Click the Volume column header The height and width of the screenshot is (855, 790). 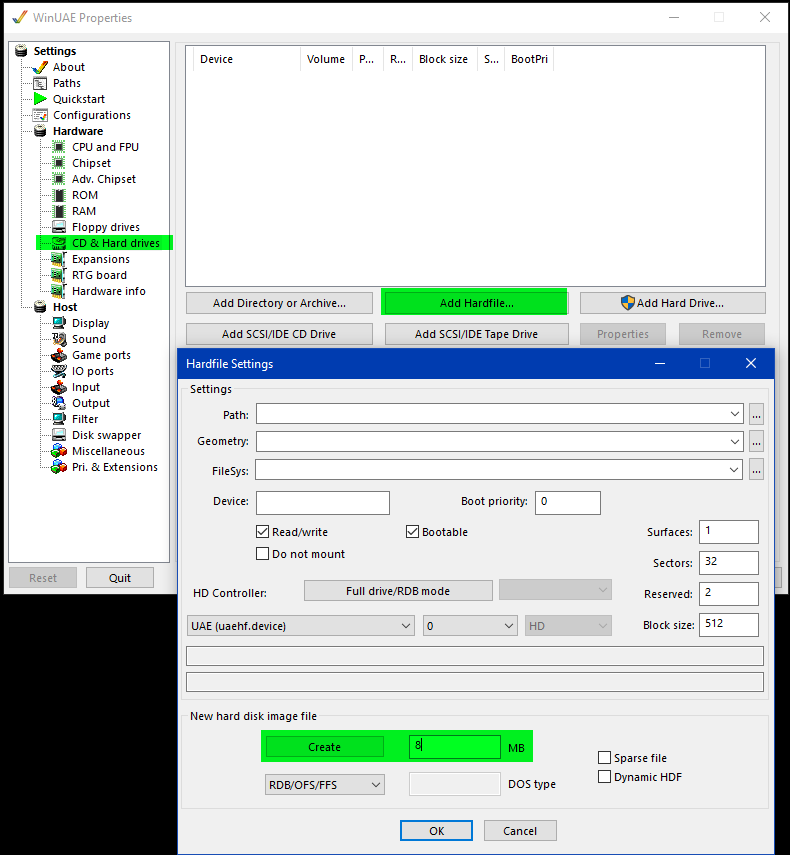(325, 59)
